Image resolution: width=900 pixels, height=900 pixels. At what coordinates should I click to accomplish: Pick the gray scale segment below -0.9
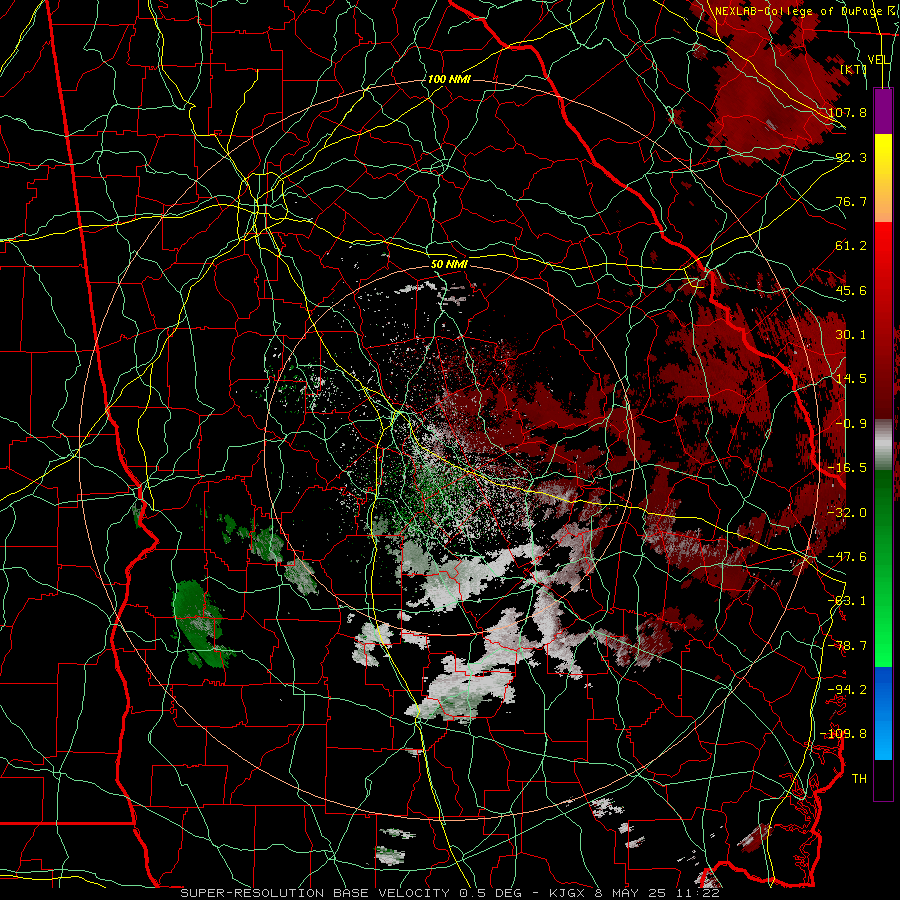883,445
